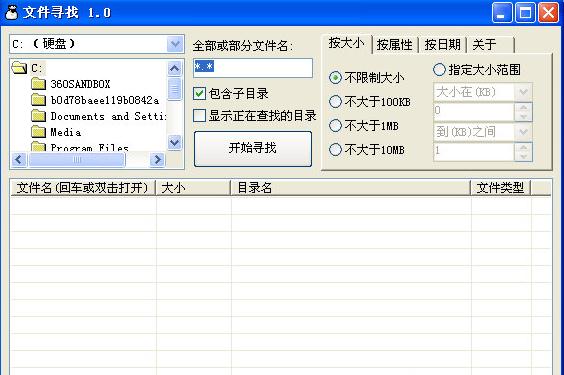Select Documents and Setti tree entry text
The image size is (564, 375).
click(108, 116)
